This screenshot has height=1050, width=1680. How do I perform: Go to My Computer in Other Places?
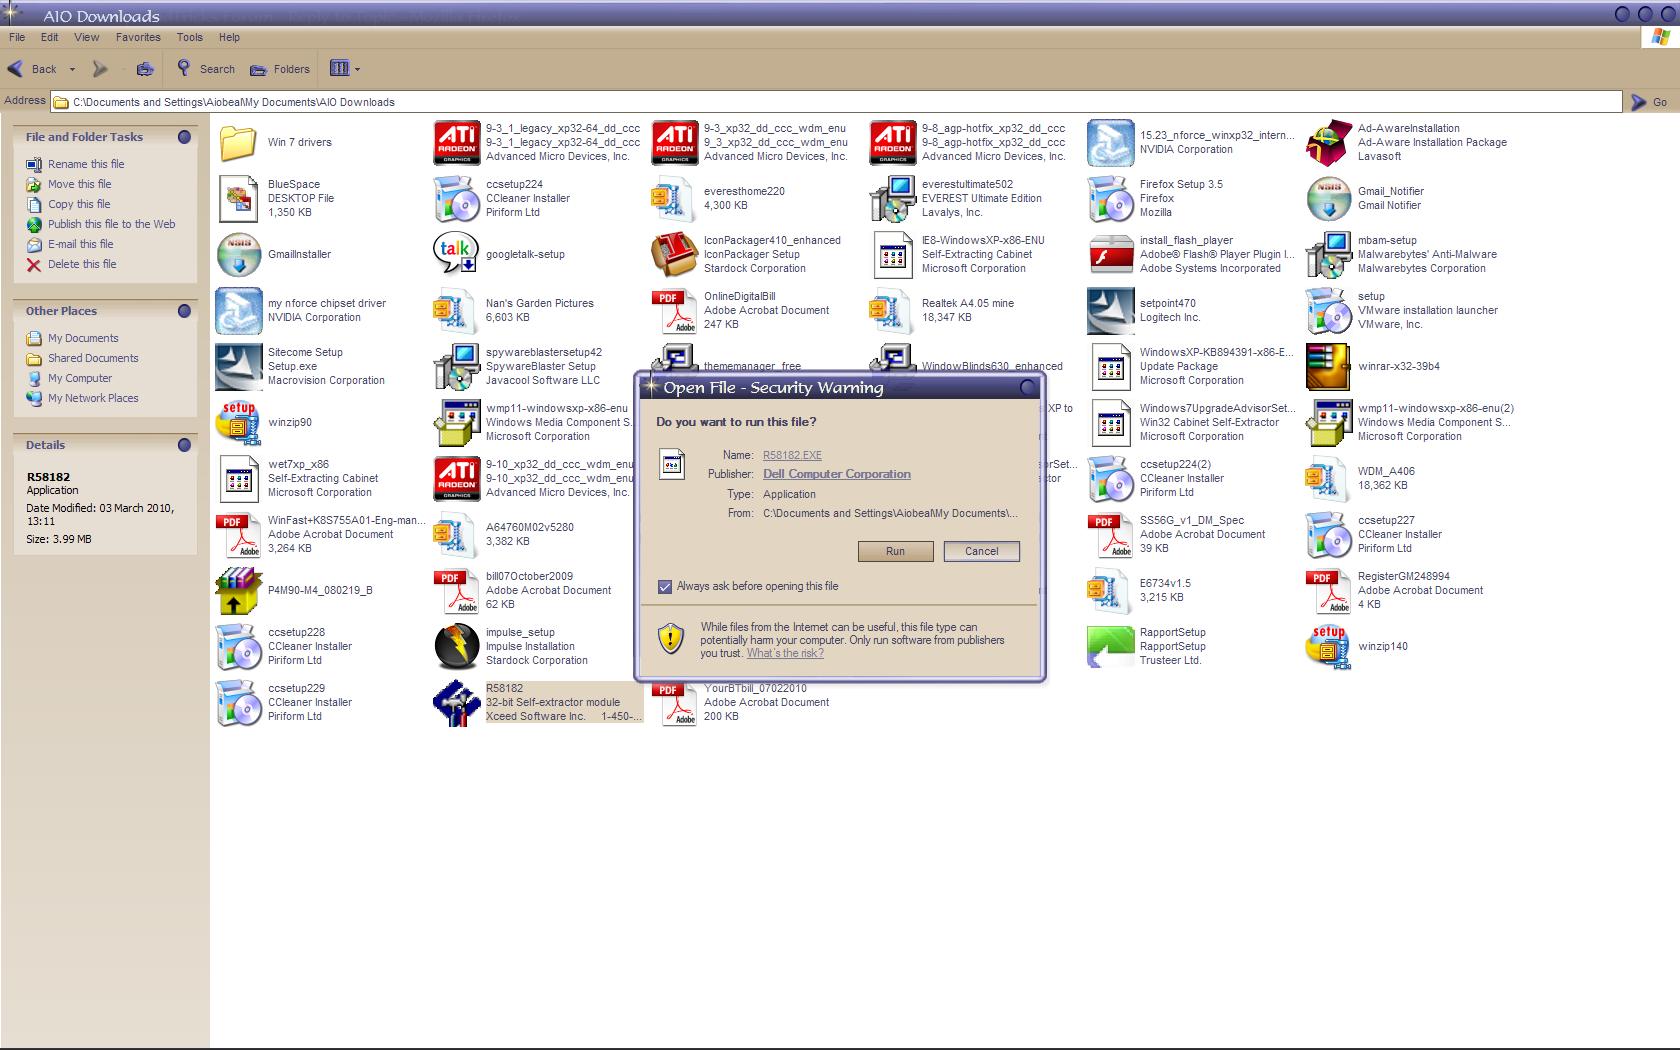pos(80,378)
